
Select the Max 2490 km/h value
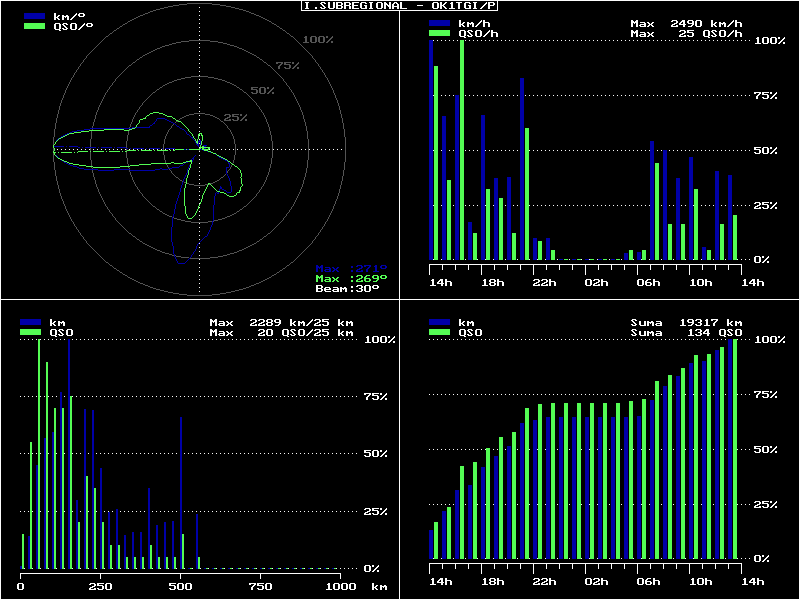click(686, 23)
